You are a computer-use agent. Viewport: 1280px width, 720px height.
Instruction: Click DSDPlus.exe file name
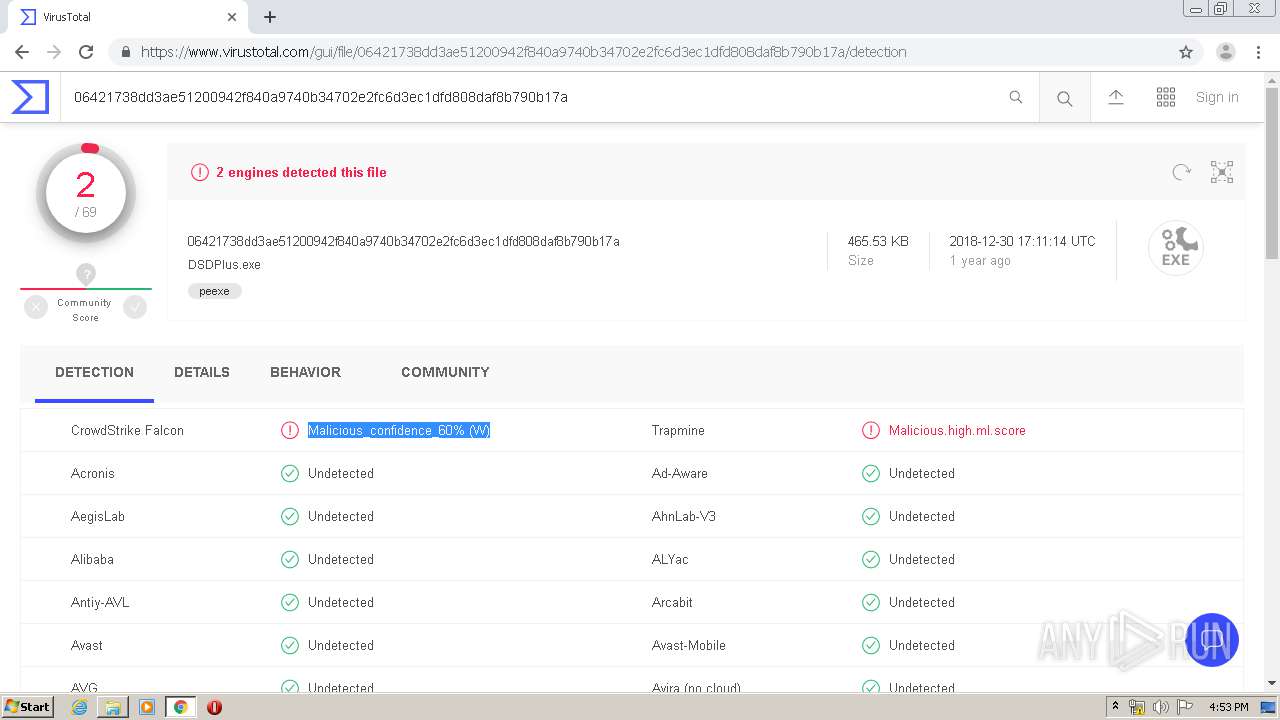(x=224, y=265)
